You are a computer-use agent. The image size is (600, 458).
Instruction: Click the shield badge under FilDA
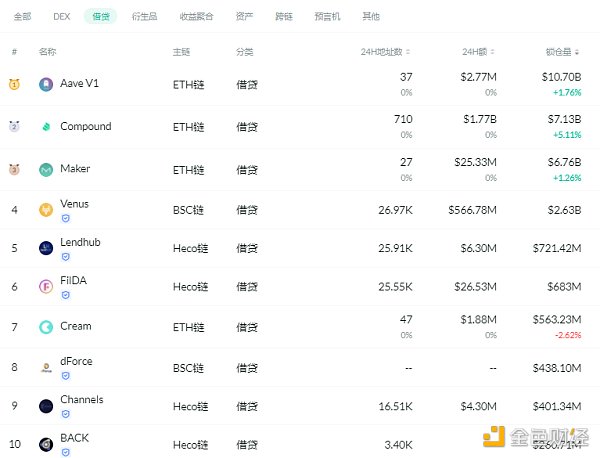pyautogui.click(x=65, y=295)
